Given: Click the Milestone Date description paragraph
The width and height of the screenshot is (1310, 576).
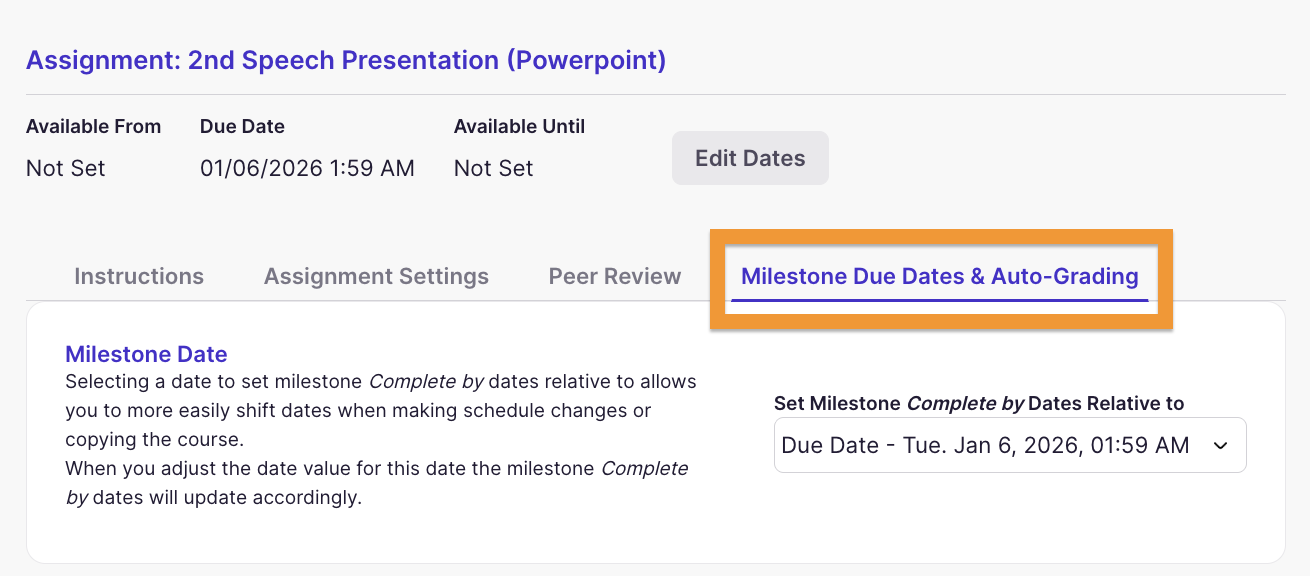Looking at the screenshot, I should coord(381,439).
